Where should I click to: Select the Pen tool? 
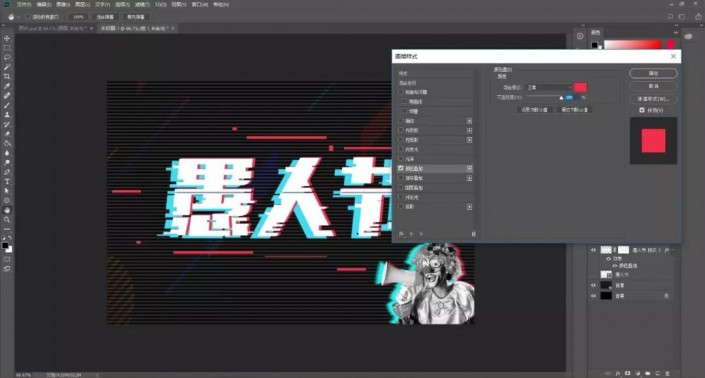tap(7, 172)
